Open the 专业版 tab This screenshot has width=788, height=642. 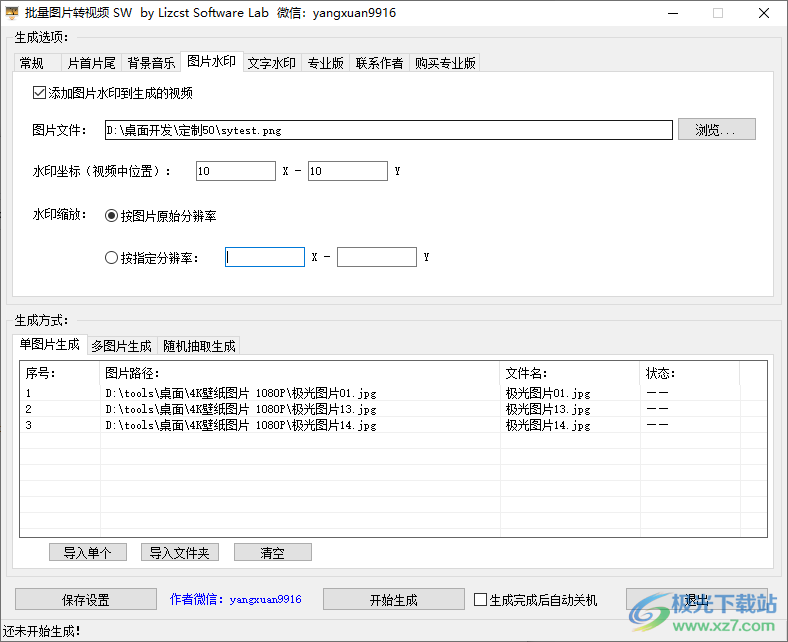[326, 63]
